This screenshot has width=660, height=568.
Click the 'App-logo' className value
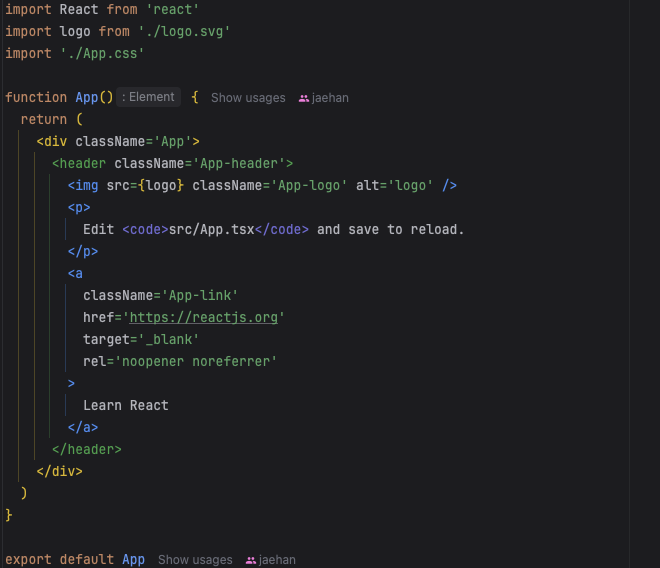click(309, 185)
